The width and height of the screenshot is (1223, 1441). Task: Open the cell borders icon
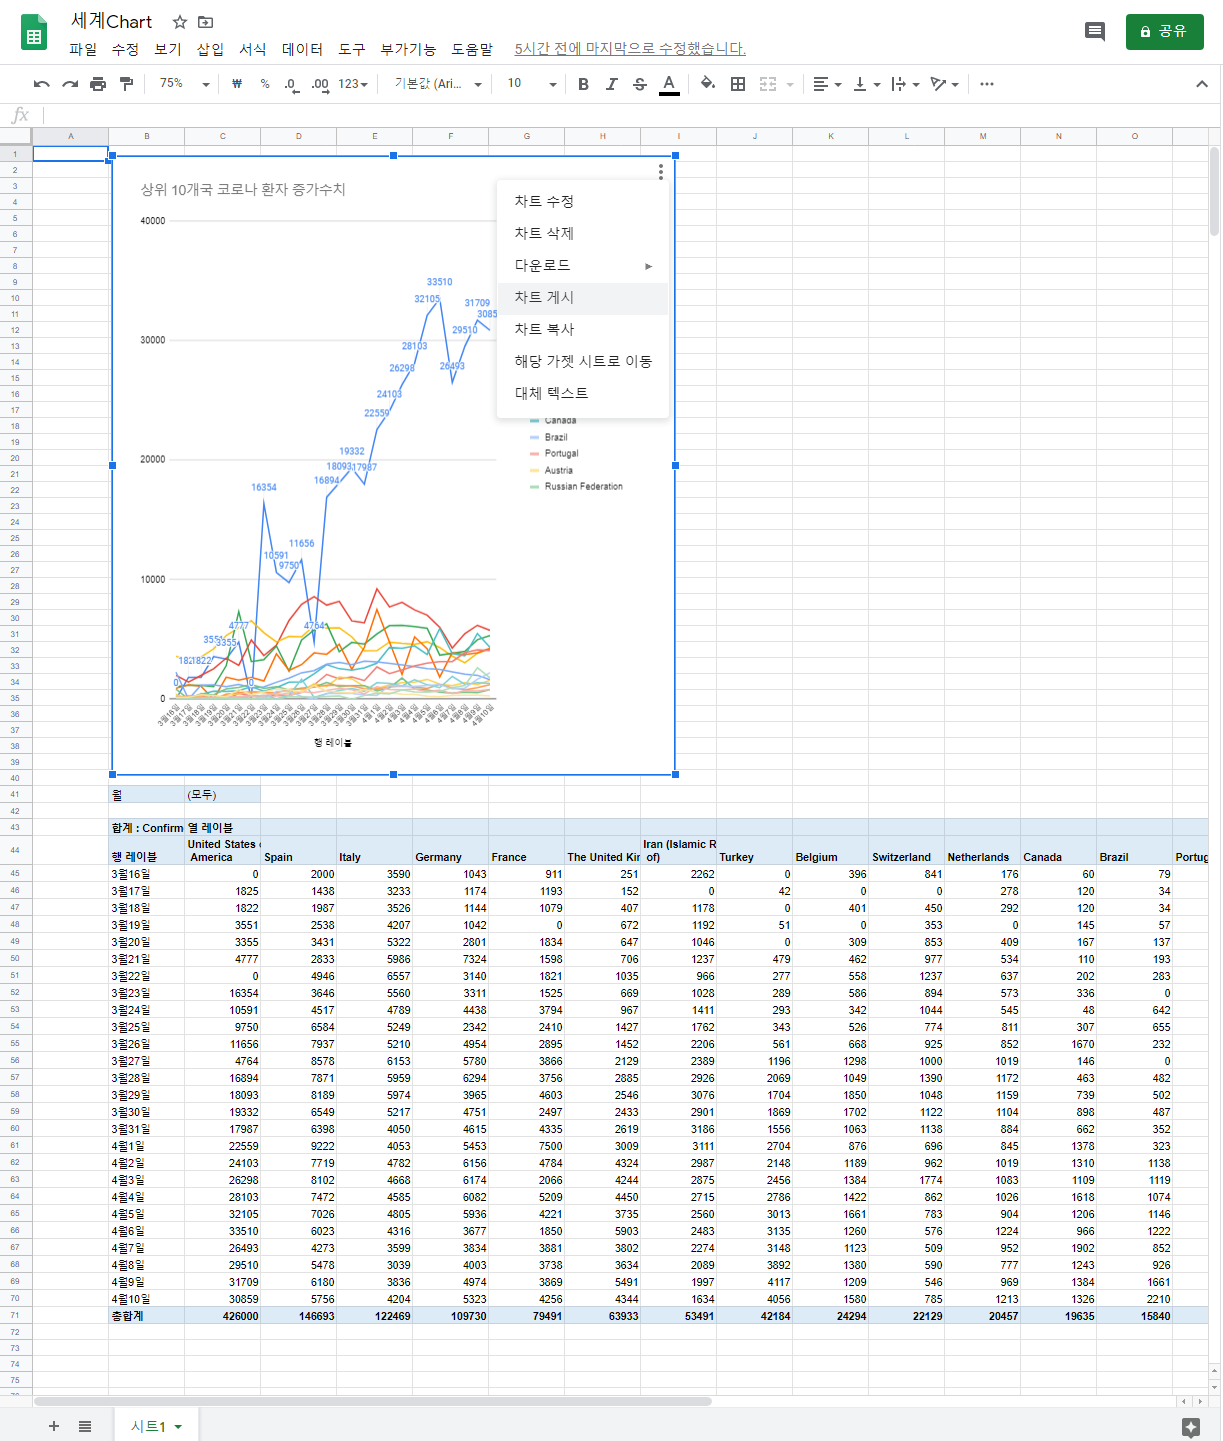click(x=738, y=84)
